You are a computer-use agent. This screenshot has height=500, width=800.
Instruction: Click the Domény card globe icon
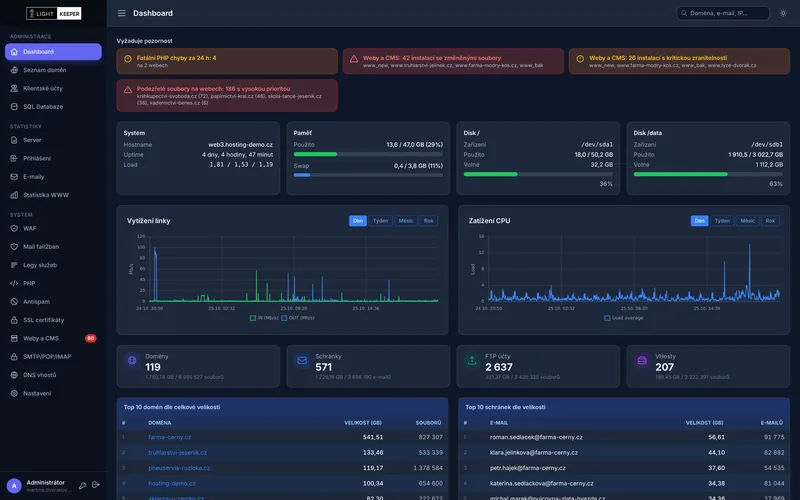click(x=132, y=360)
